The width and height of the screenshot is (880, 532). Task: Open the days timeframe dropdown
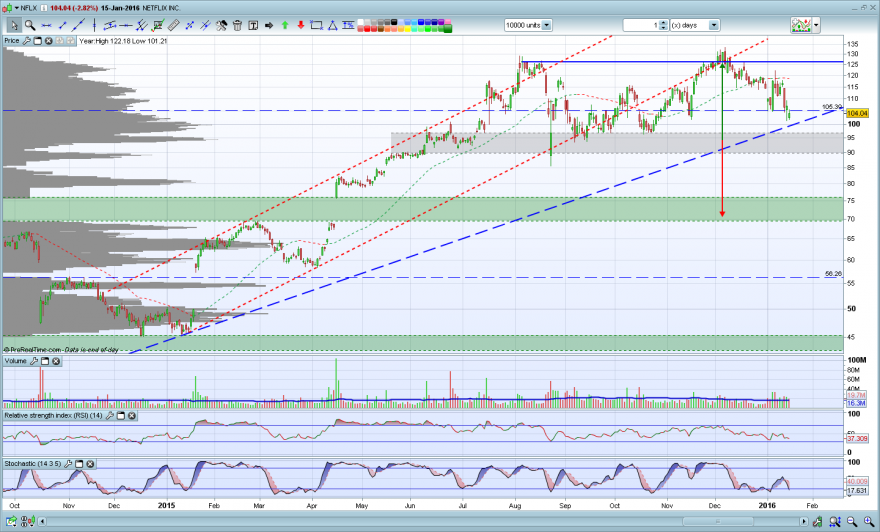(x=714, y=25)
